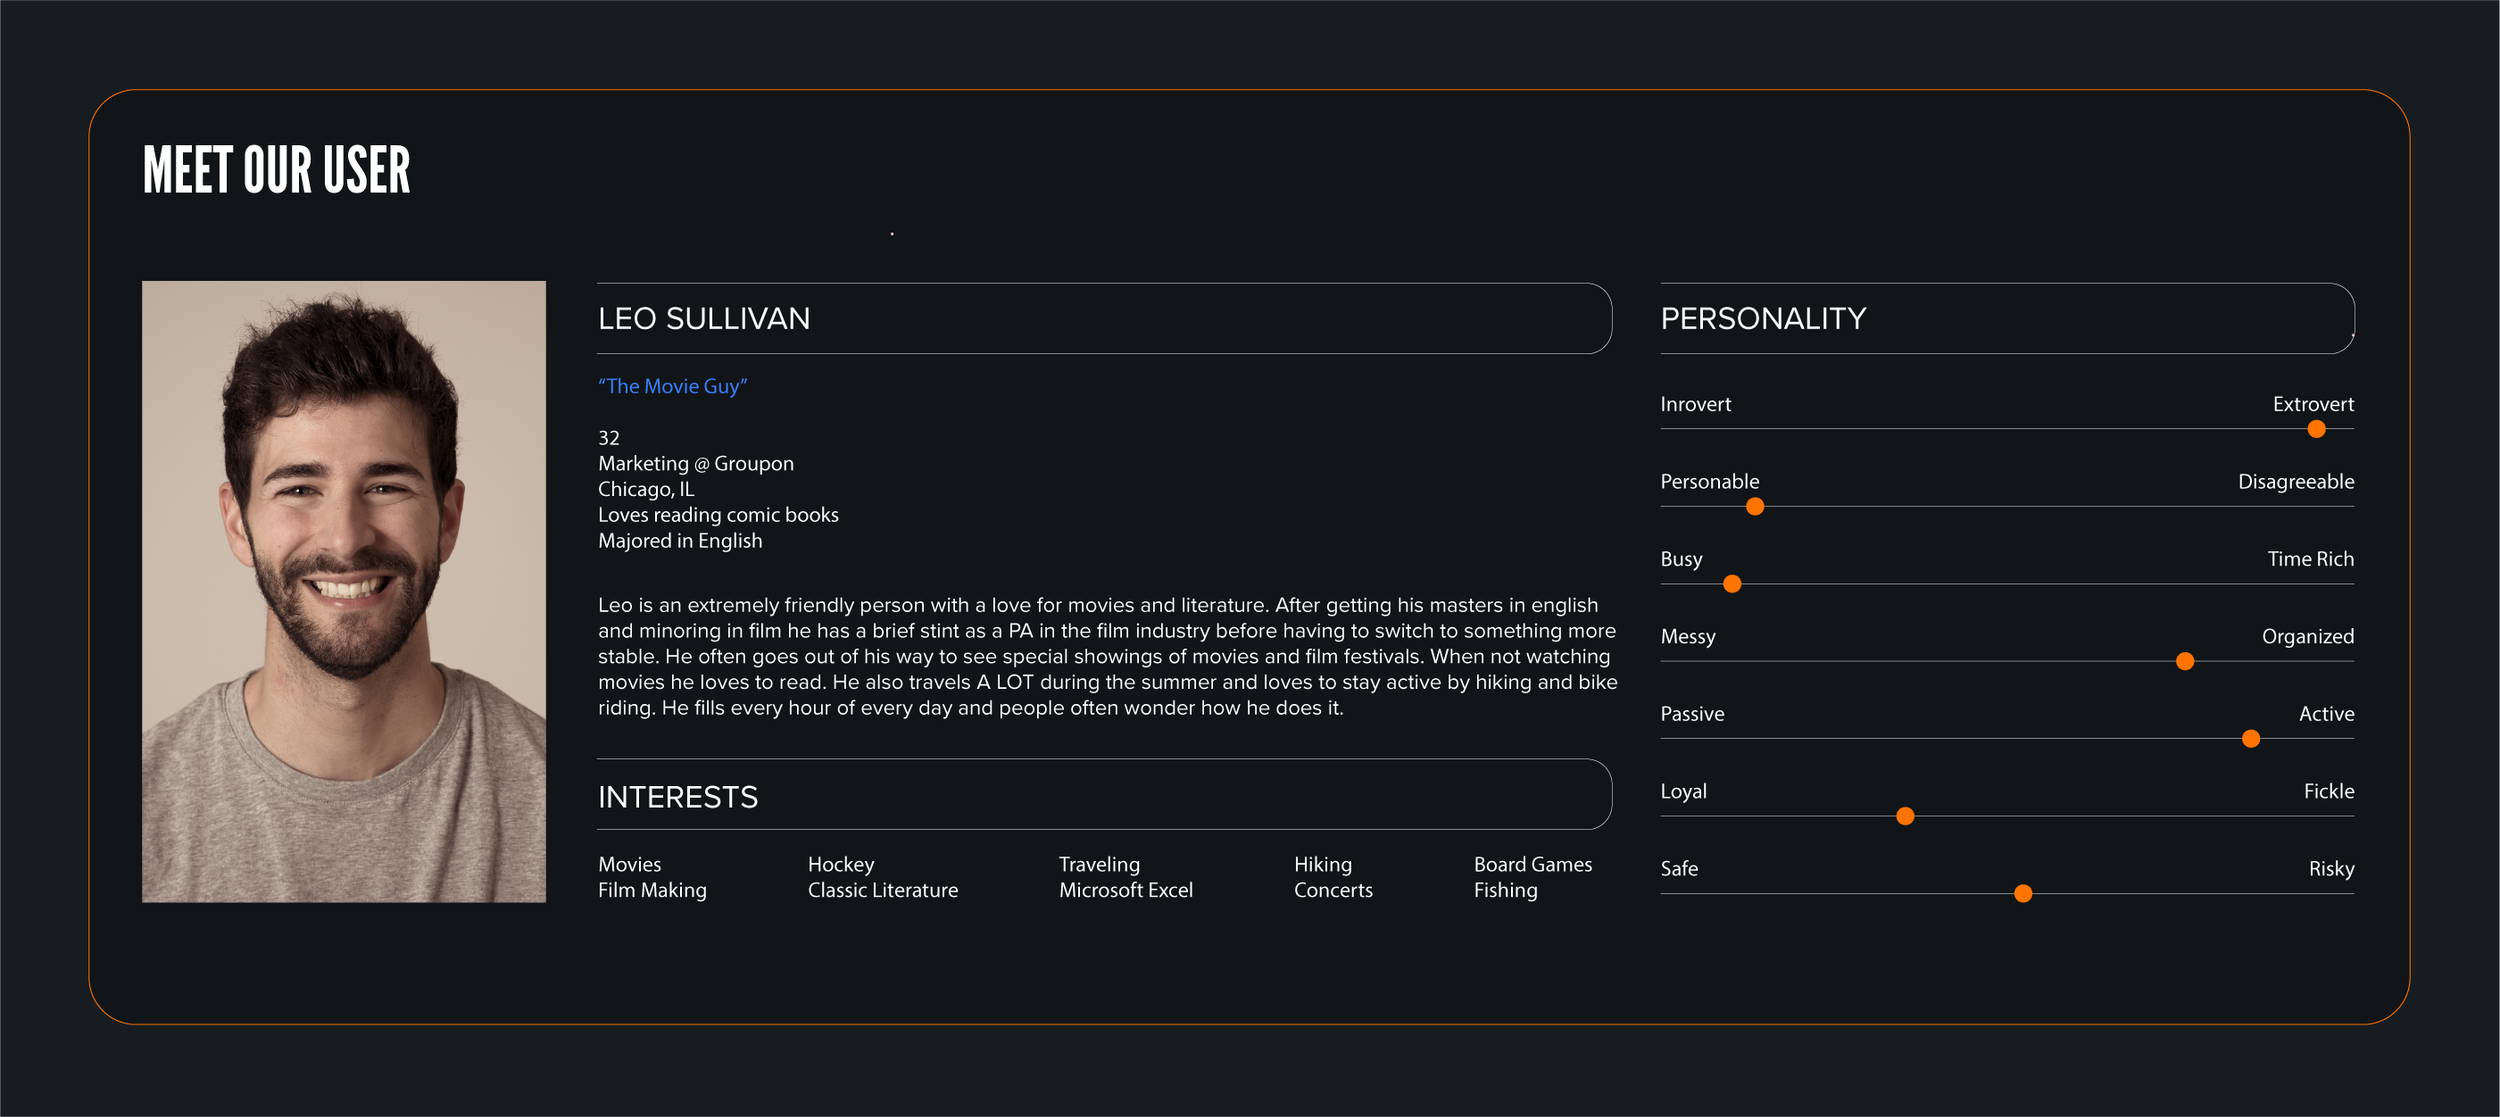Click the Safe–Risky slider handle
The width and height of the screenshot is (2500, 1117).
(2023, 893)
